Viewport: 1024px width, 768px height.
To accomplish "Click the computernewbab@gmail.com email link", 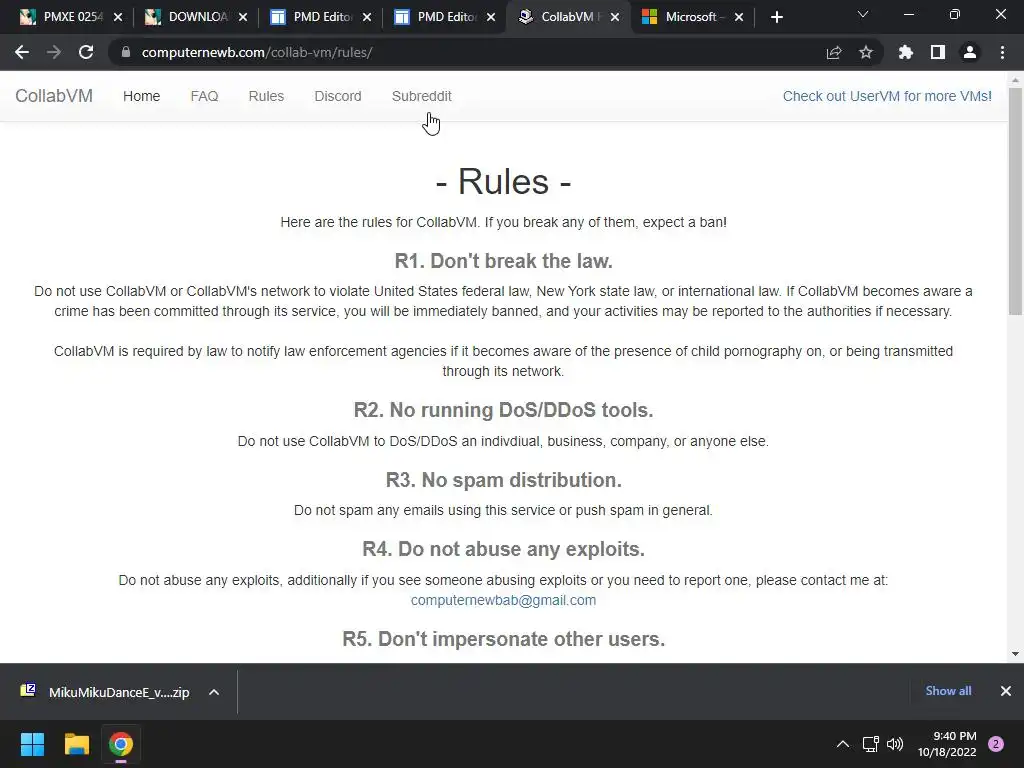I will pyautogui.click(x=503, y=600).
